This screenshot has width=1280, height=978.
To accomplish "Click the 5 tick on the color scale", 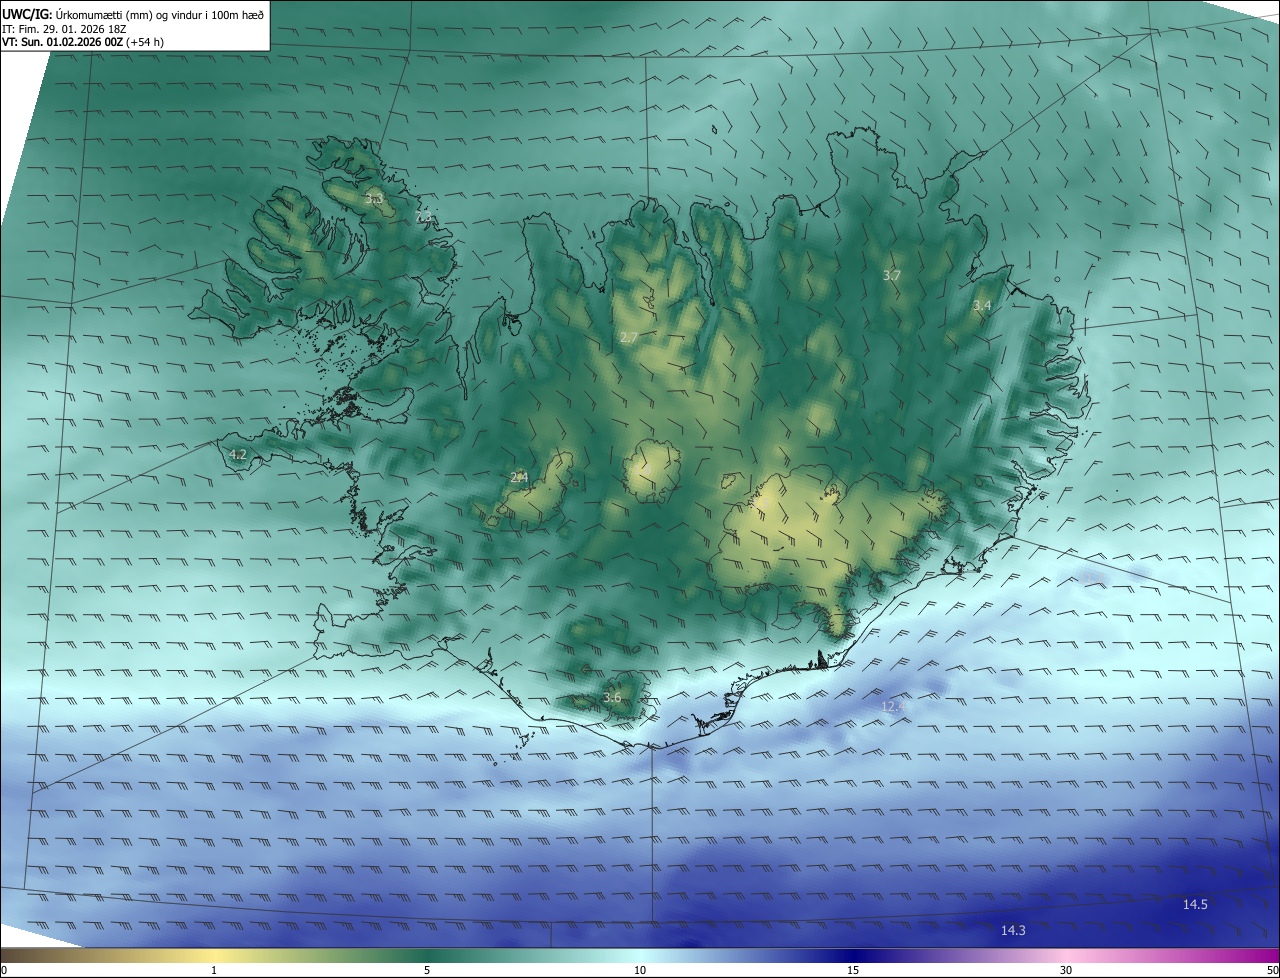I will pyautogui.click(x=427, y=970).
